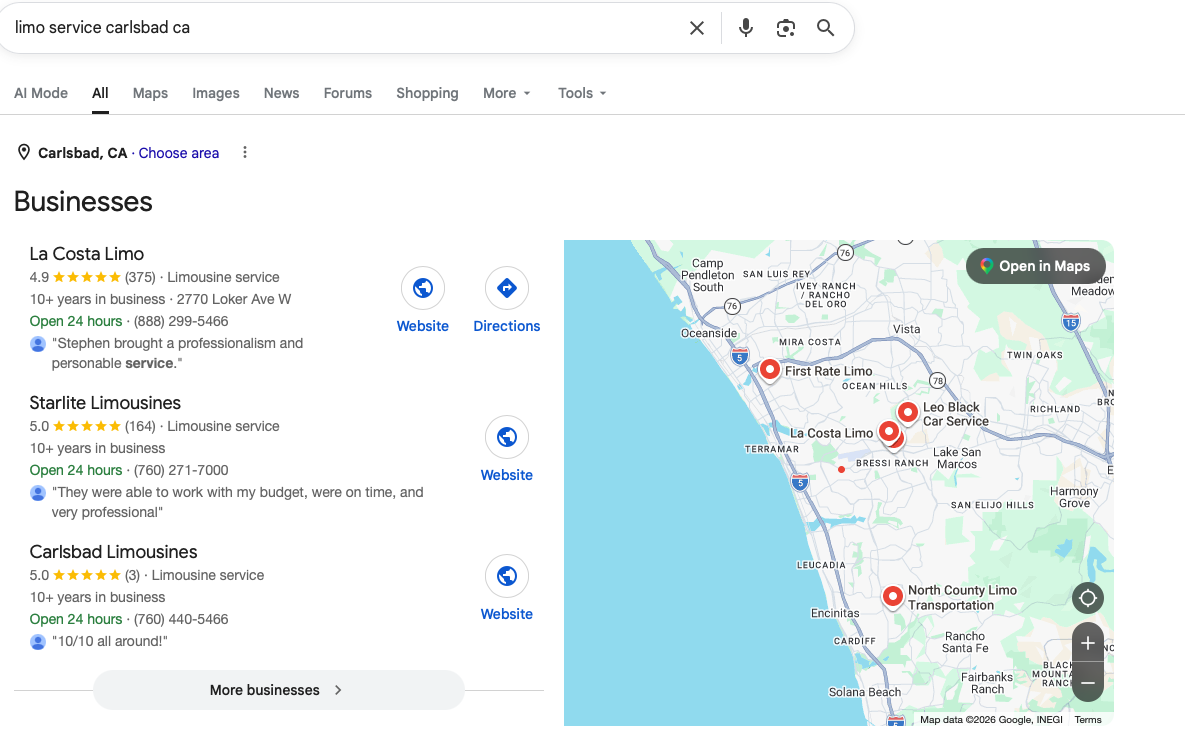Click the Interstate 15 shield on the map
The height and width of the screenshot is (730, 1185).
(x=1071, y=322)
